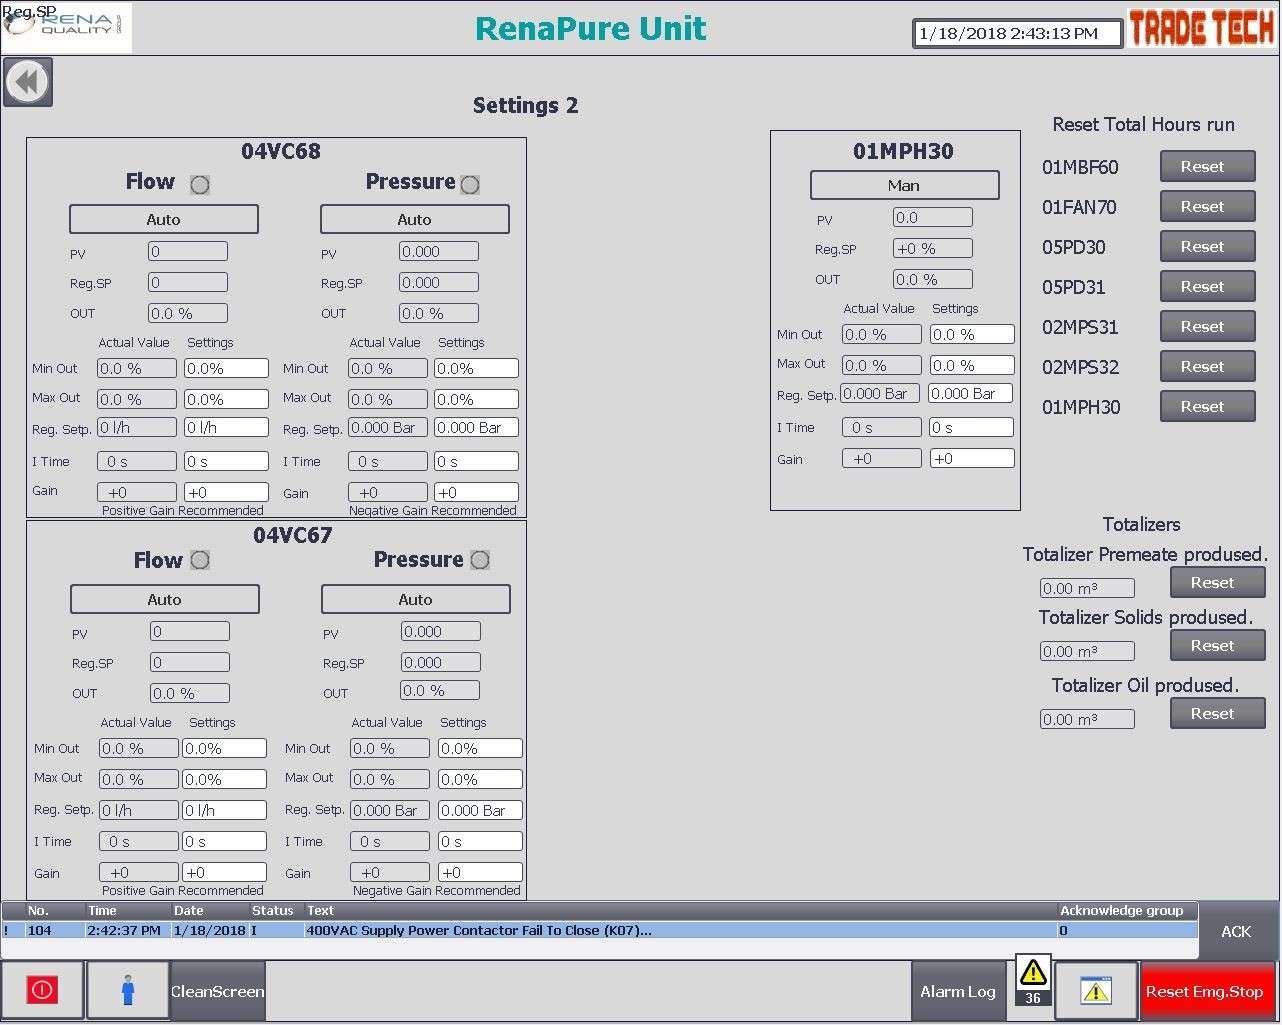Reset total hours for 01MBF60
The width and height of the screenshot is (1282, 1025).
point(1207,167)
